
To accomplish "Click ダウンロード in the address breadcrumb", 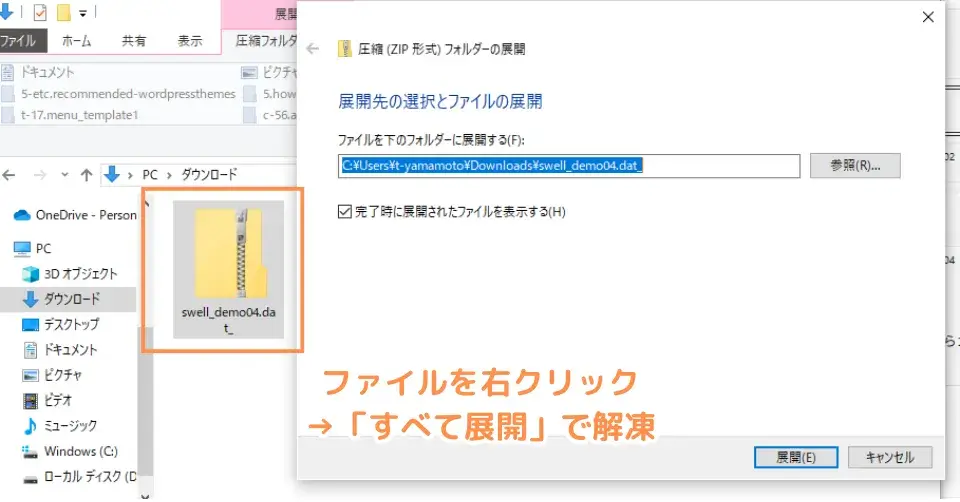I will point(209,175).
